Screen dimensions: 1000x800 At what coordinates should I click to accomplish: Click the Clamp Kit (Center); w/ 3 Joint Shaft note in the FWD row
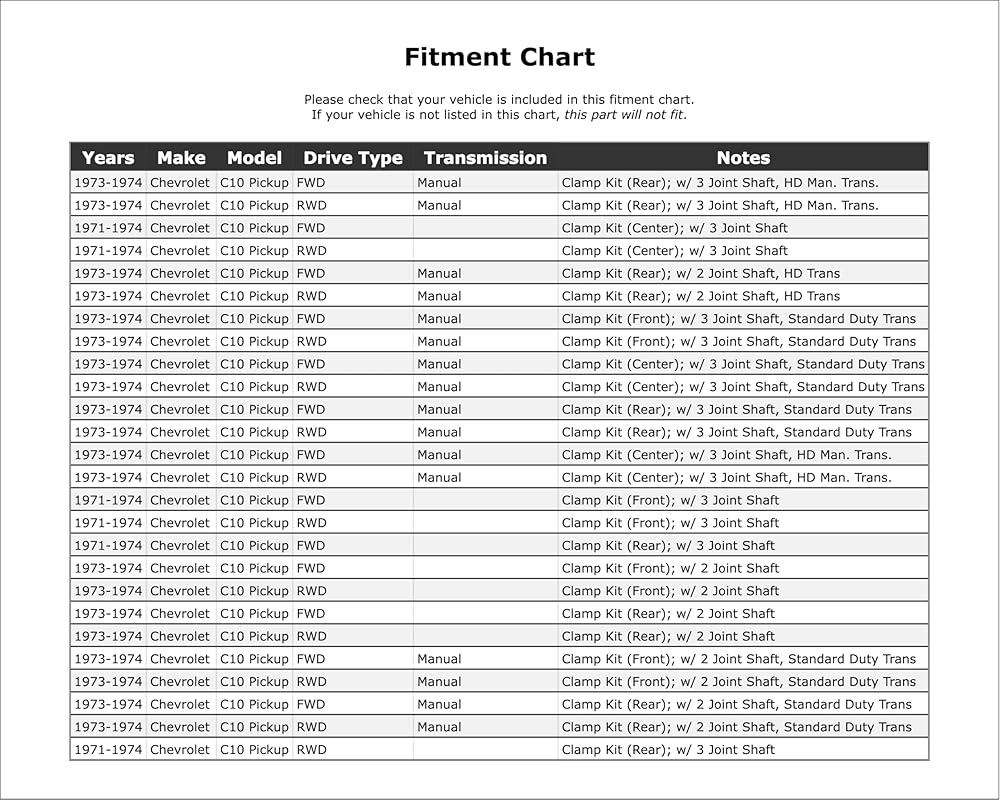[674, 228]
